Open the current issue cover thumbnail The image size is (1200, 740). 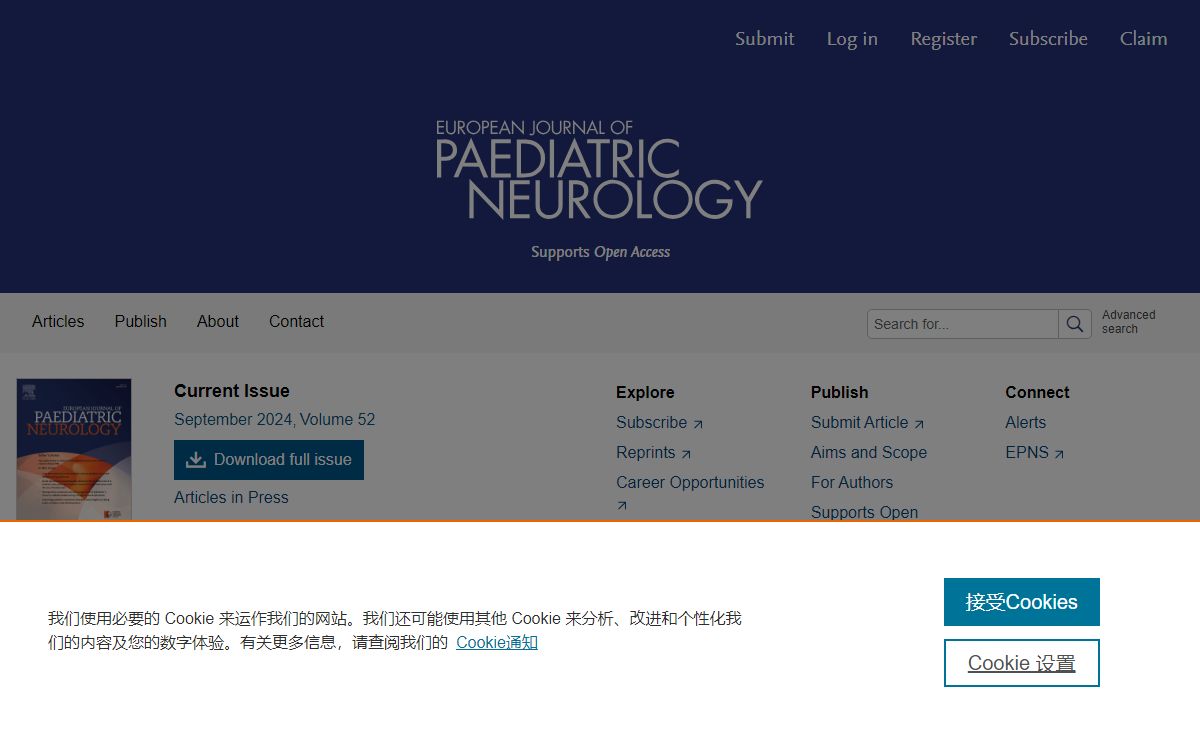(74, 448)
